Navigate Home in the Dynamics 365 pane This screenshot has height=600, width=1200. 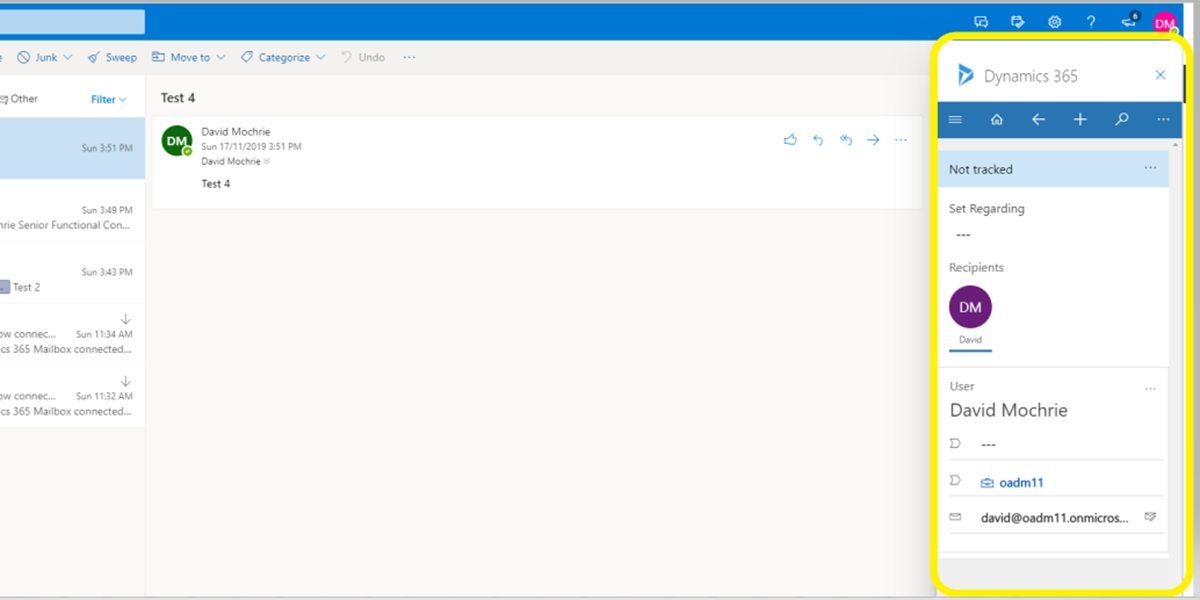coord(996,118)
